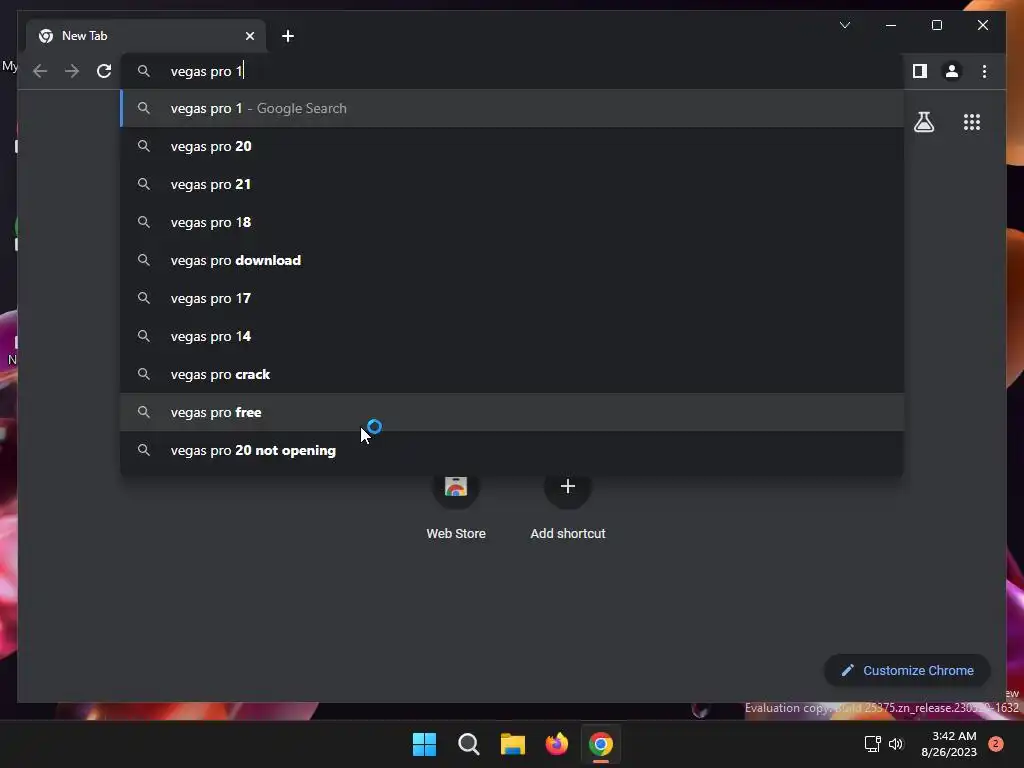Select the New Tab browser tab

(x=146, y=36)
